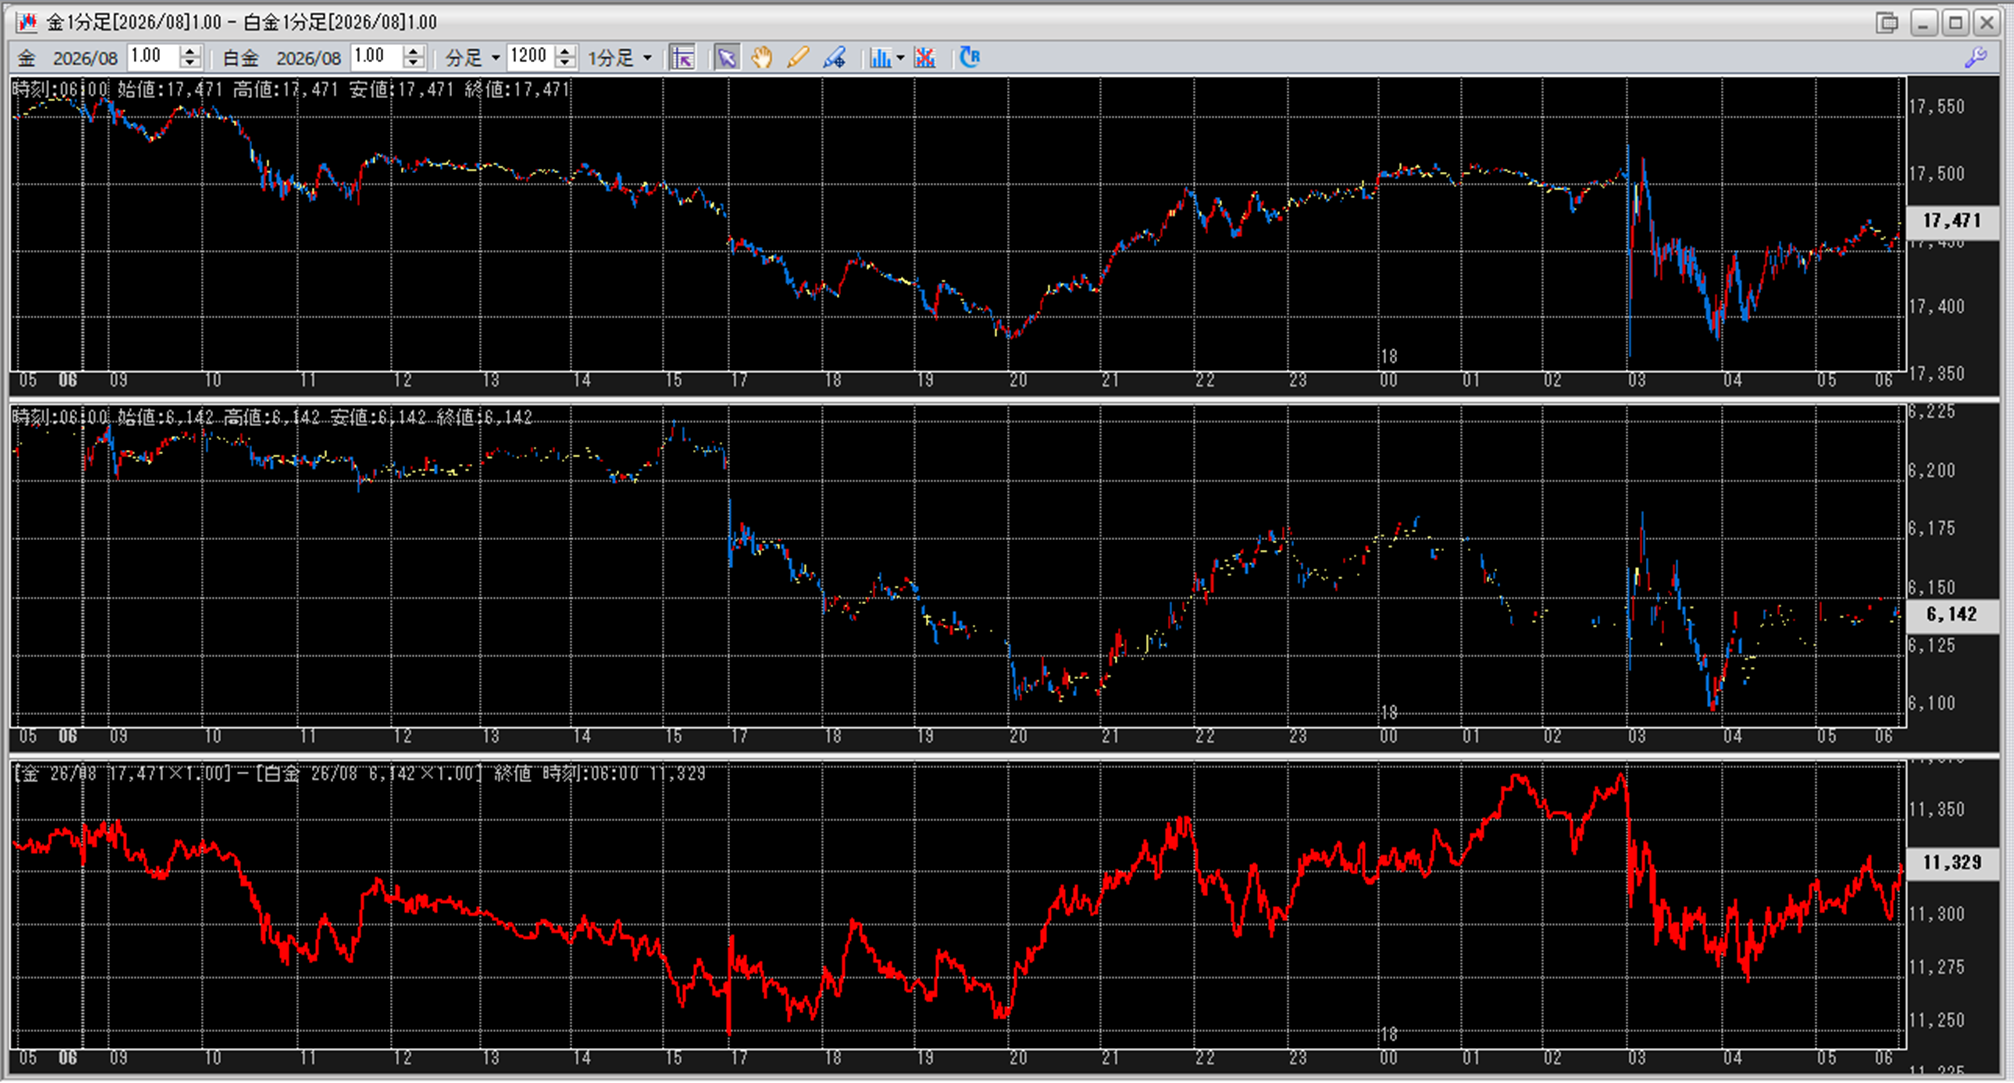Select the arrow pointer cursor tool
This screenshot has height=1083, width=2014.
[x=727, y=58]
